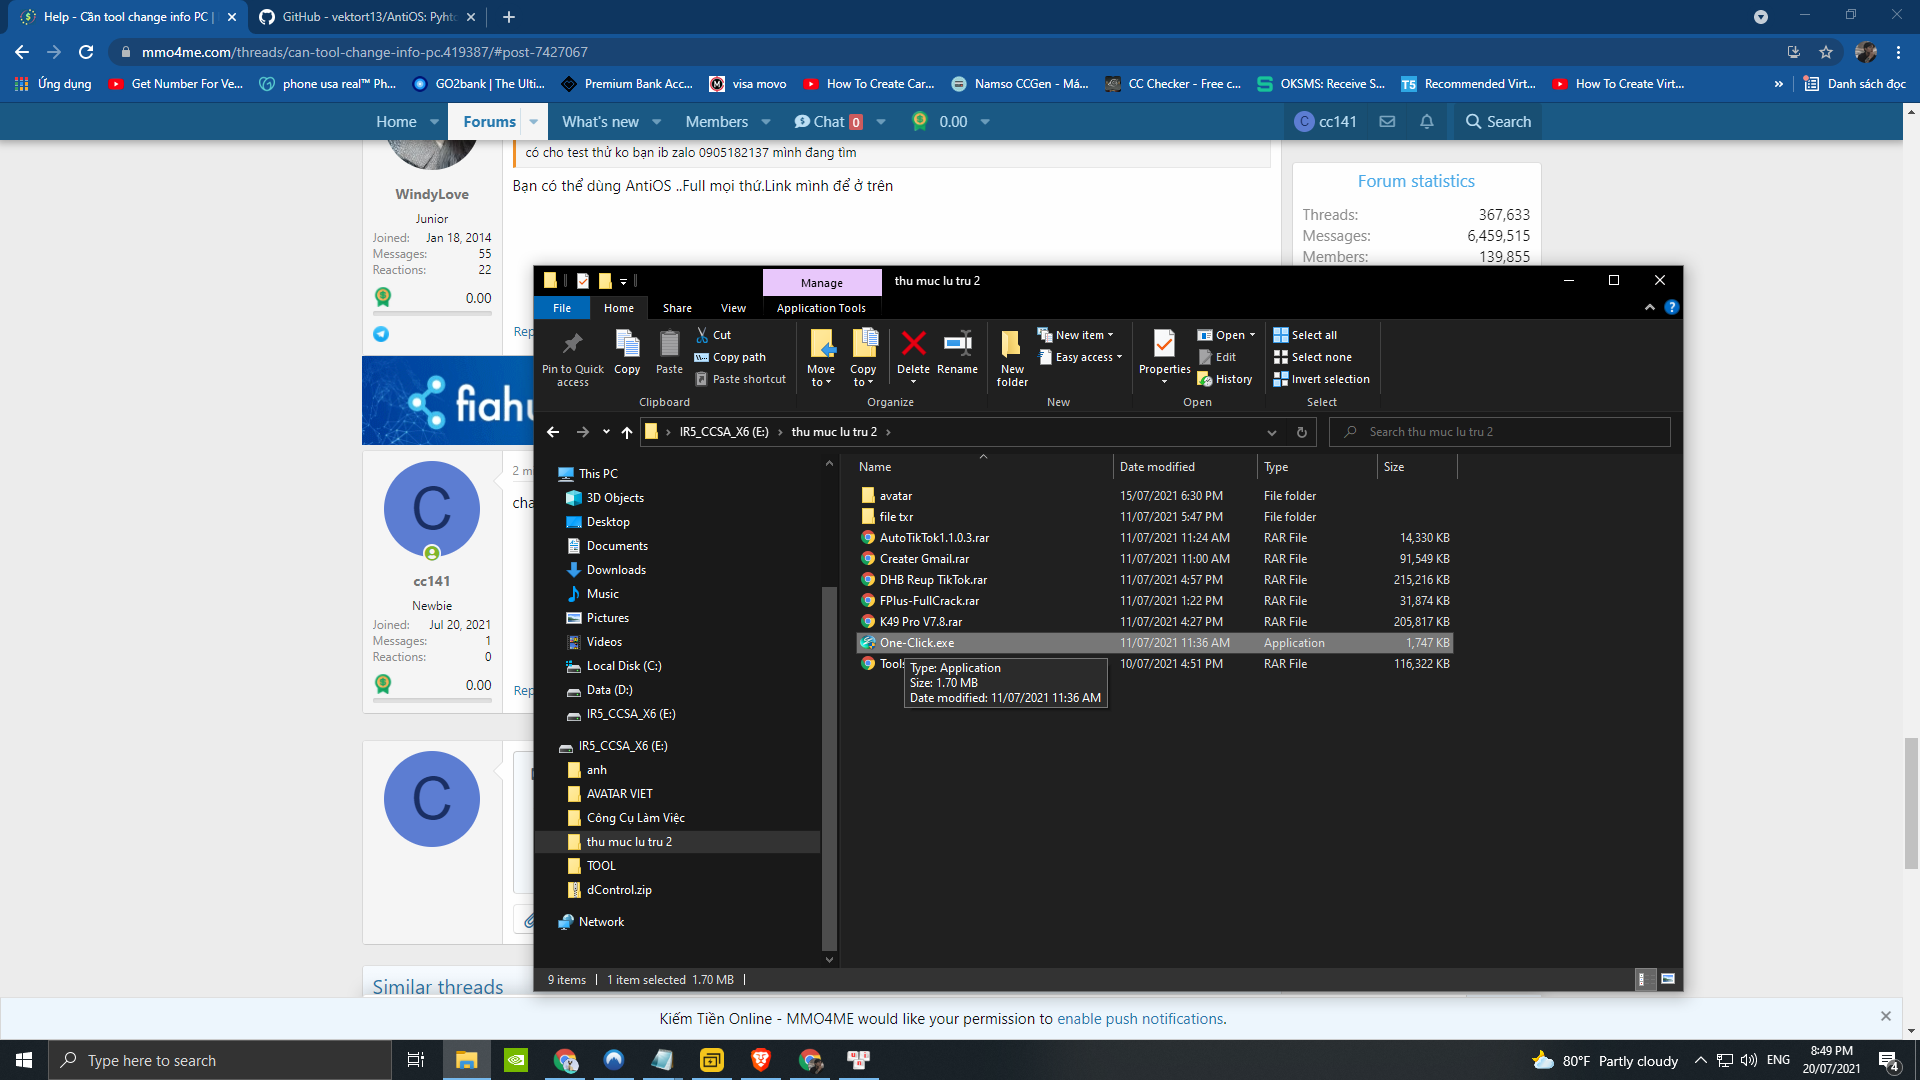The image size is (1920, 1080).
Task: Open the Share ribbon tab
Action: coord(677,308)
